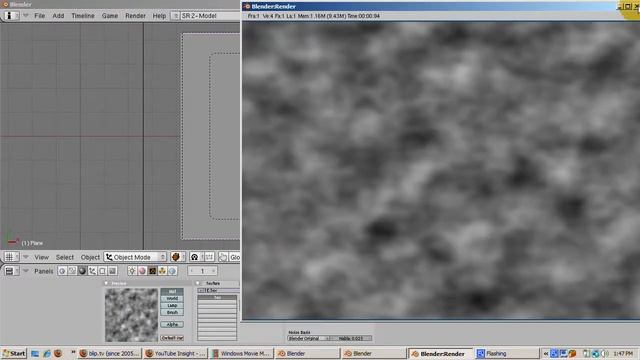
Task: Select Lamp texture source button
Action: click(172, 305)
